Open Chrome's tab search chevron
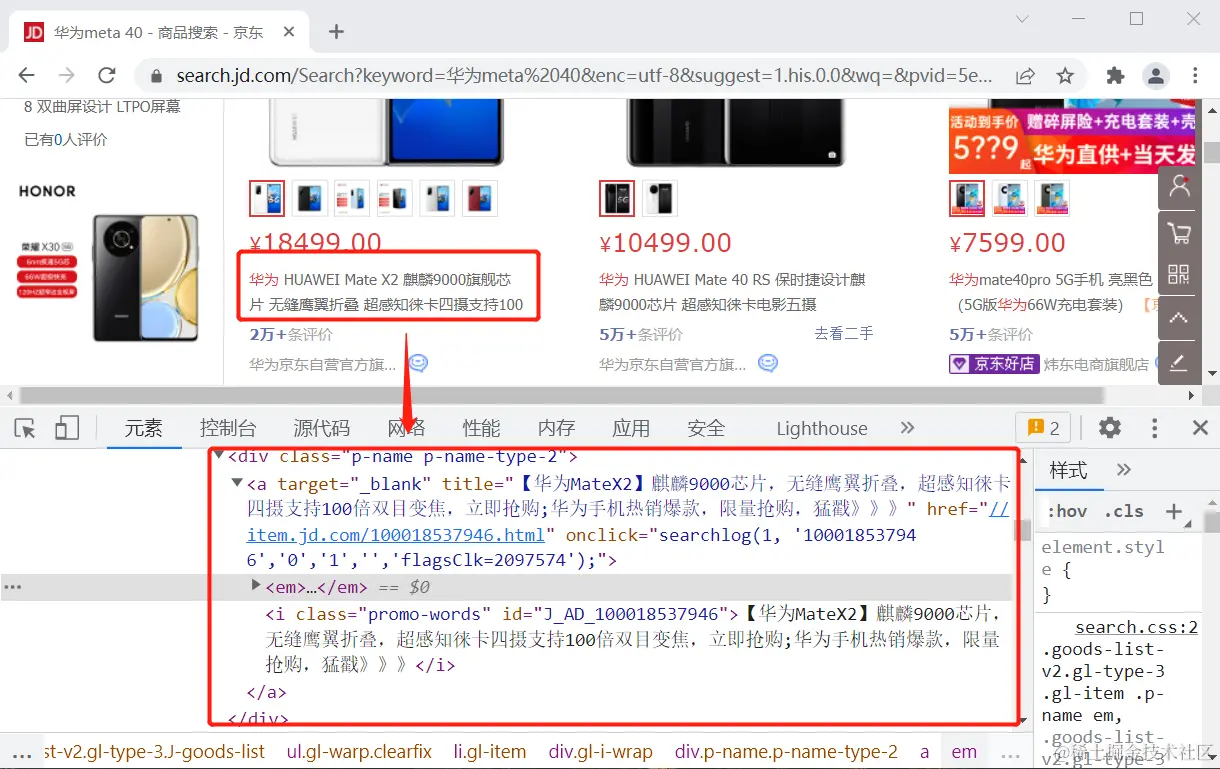The height and width of the screenshot is (769, 1220). pyautogui.click(x=1022, y=19)
